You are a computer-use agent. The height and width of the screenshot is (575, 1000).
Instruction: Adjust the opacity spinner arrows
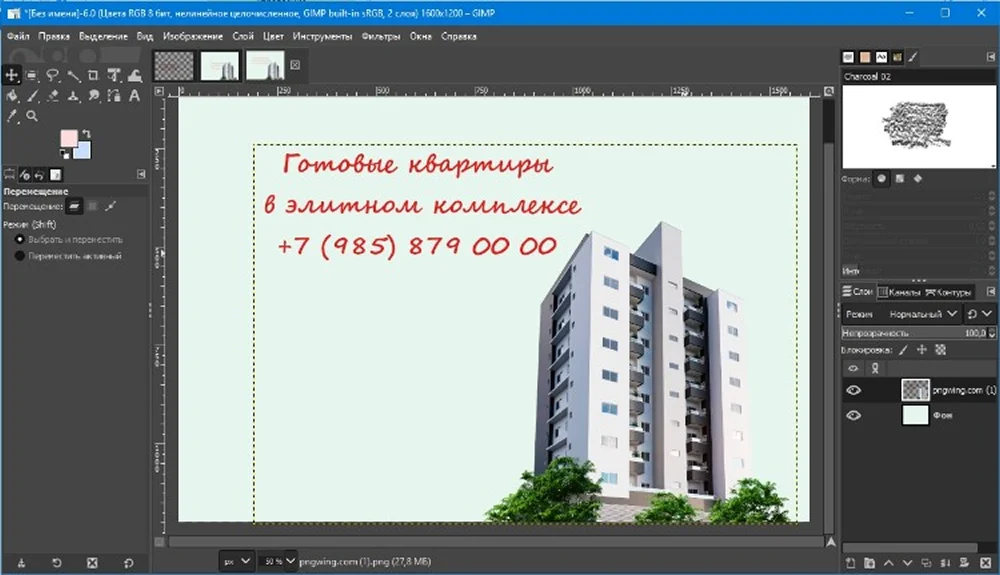point(991,333)
